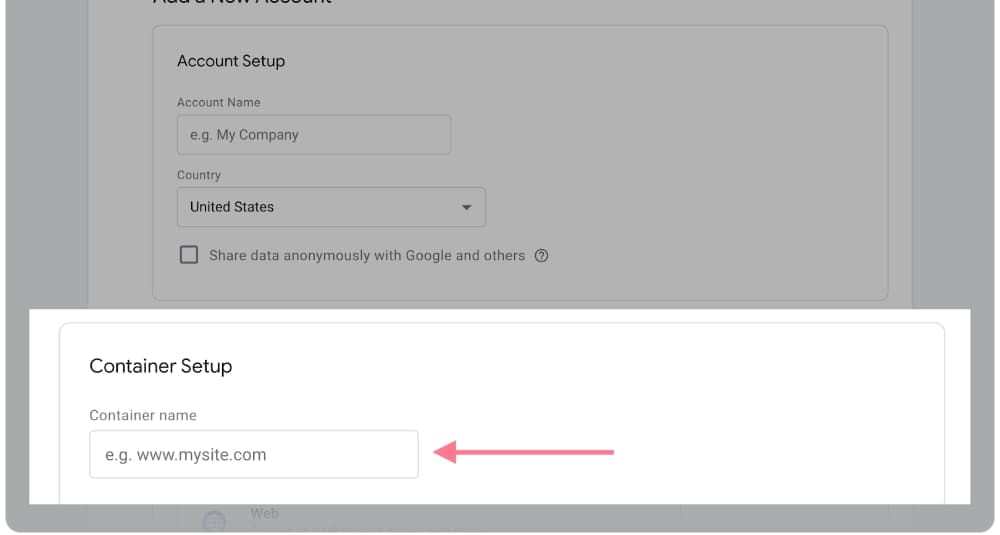The image size is (1000, 535).
Task: Open help for sharing data anonymously
Action: [x=541, y=256]
